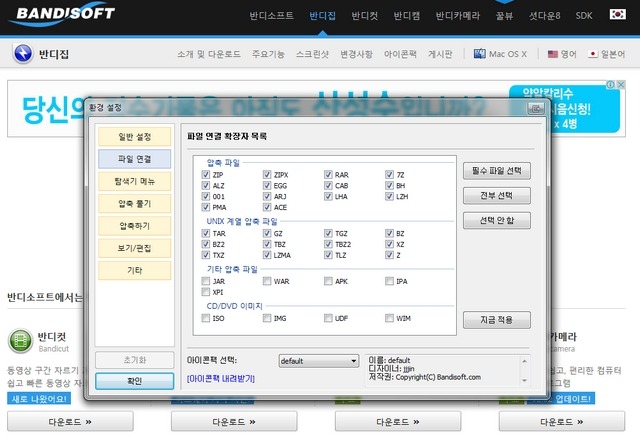Open the 반디캠 top menu
The image size is (640, 448).
(407, 16)
